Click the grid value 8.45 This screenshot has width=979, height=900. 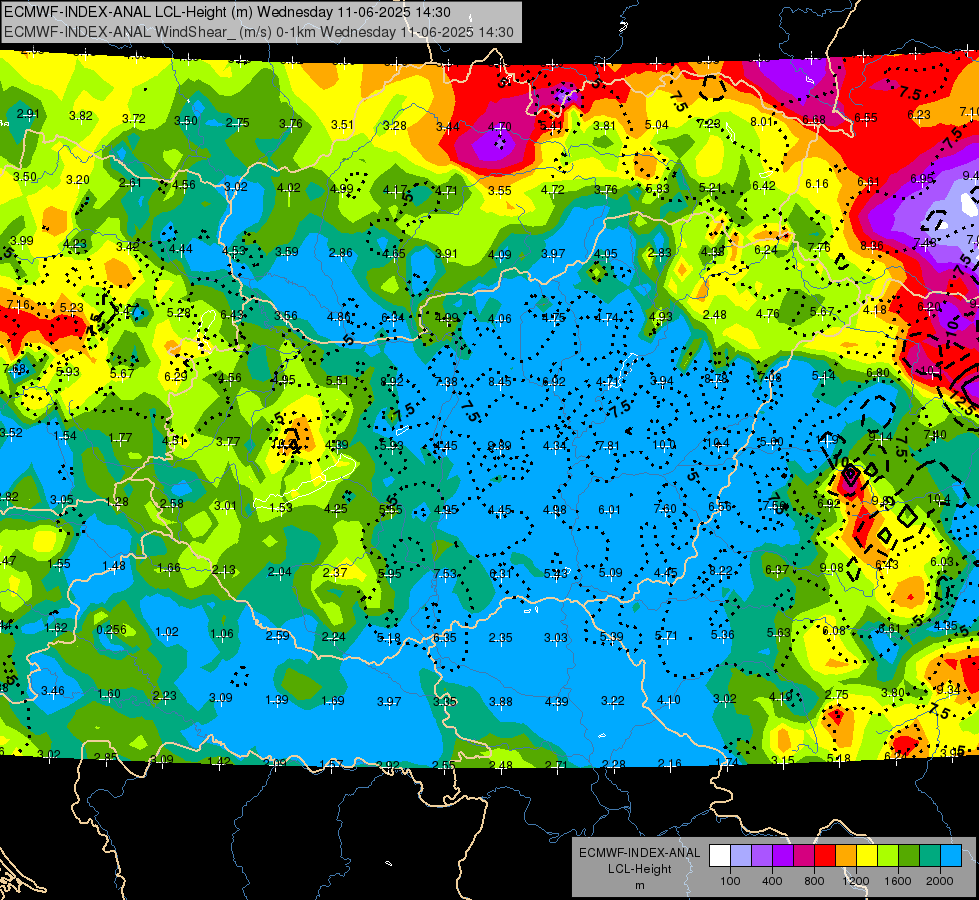coord(499,382)
